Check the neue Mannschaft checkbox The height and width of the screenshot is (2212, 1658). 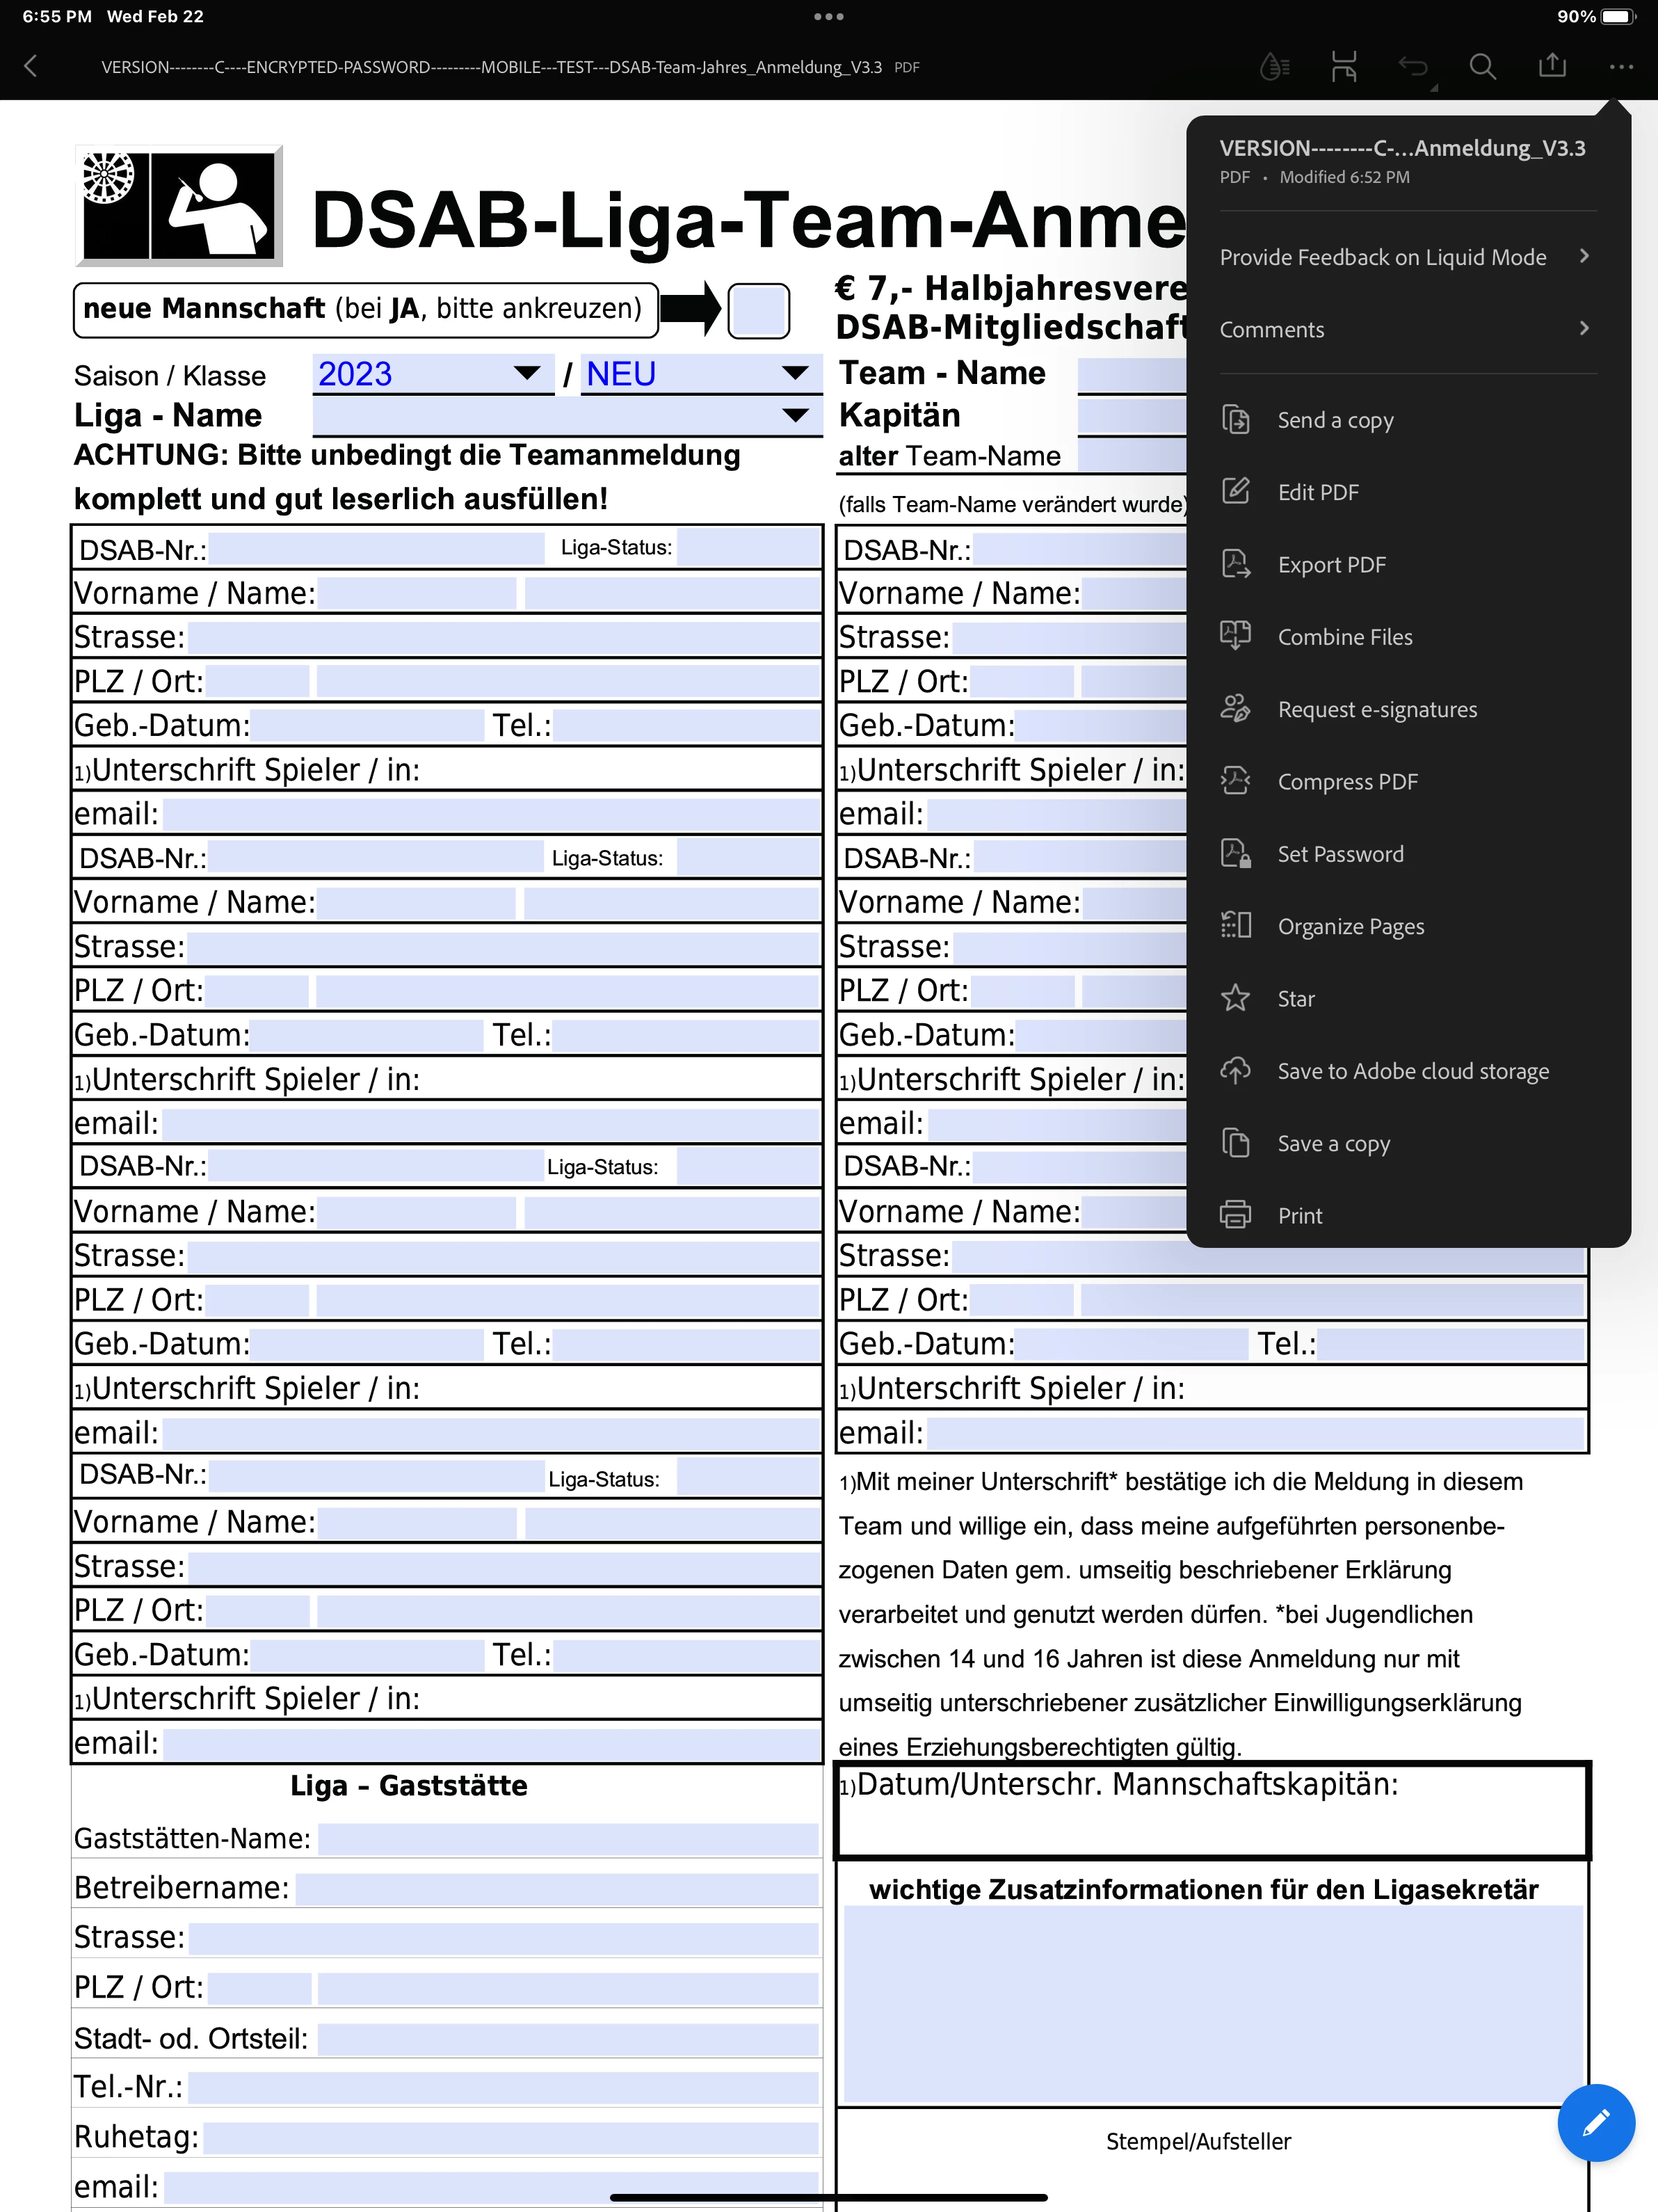pos(758,310)
